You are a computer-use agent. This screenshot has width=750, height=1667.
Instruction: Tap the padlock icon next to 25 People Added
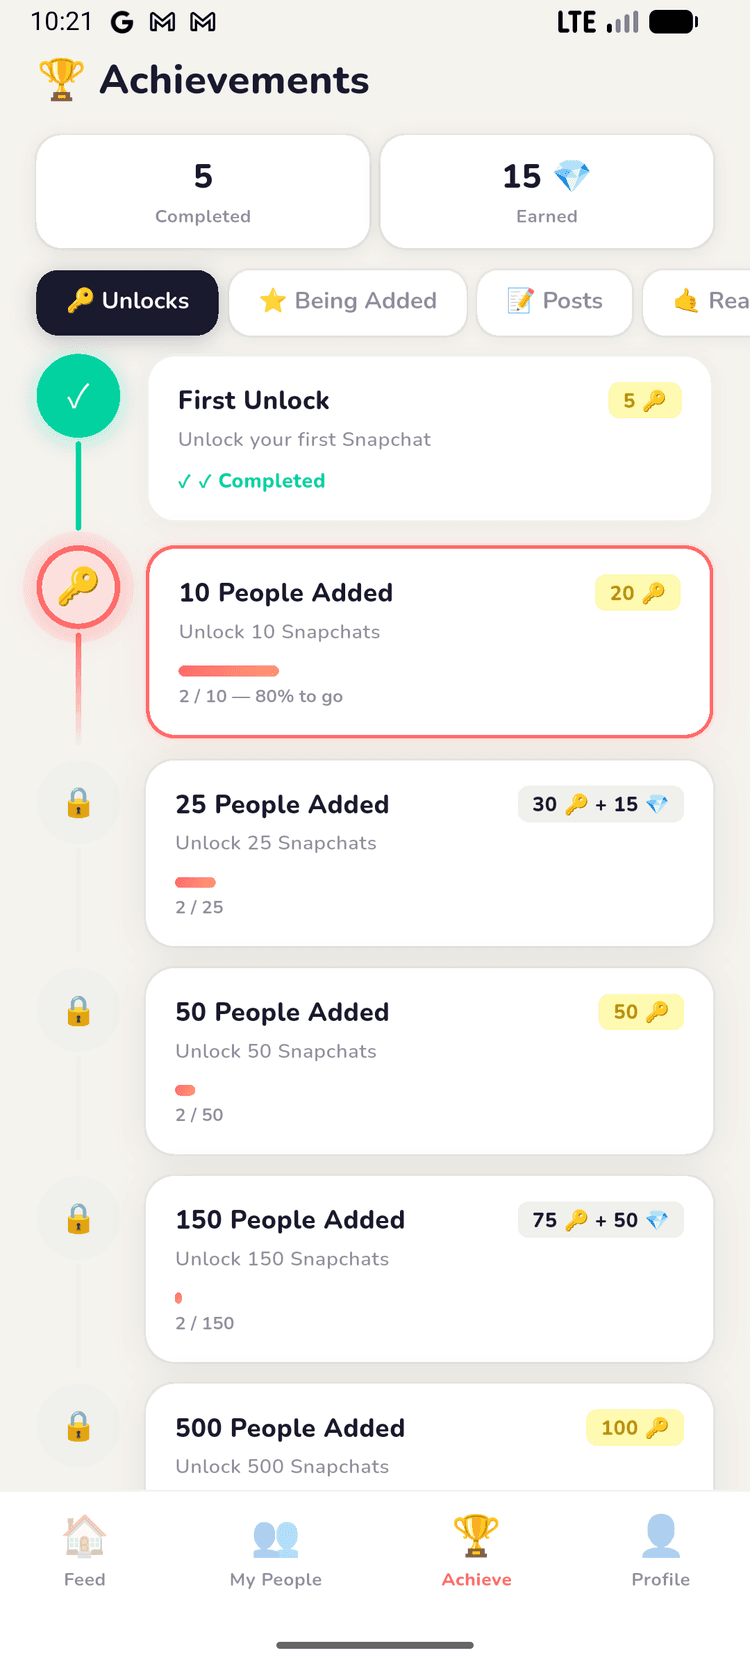(x=78, y=802)
